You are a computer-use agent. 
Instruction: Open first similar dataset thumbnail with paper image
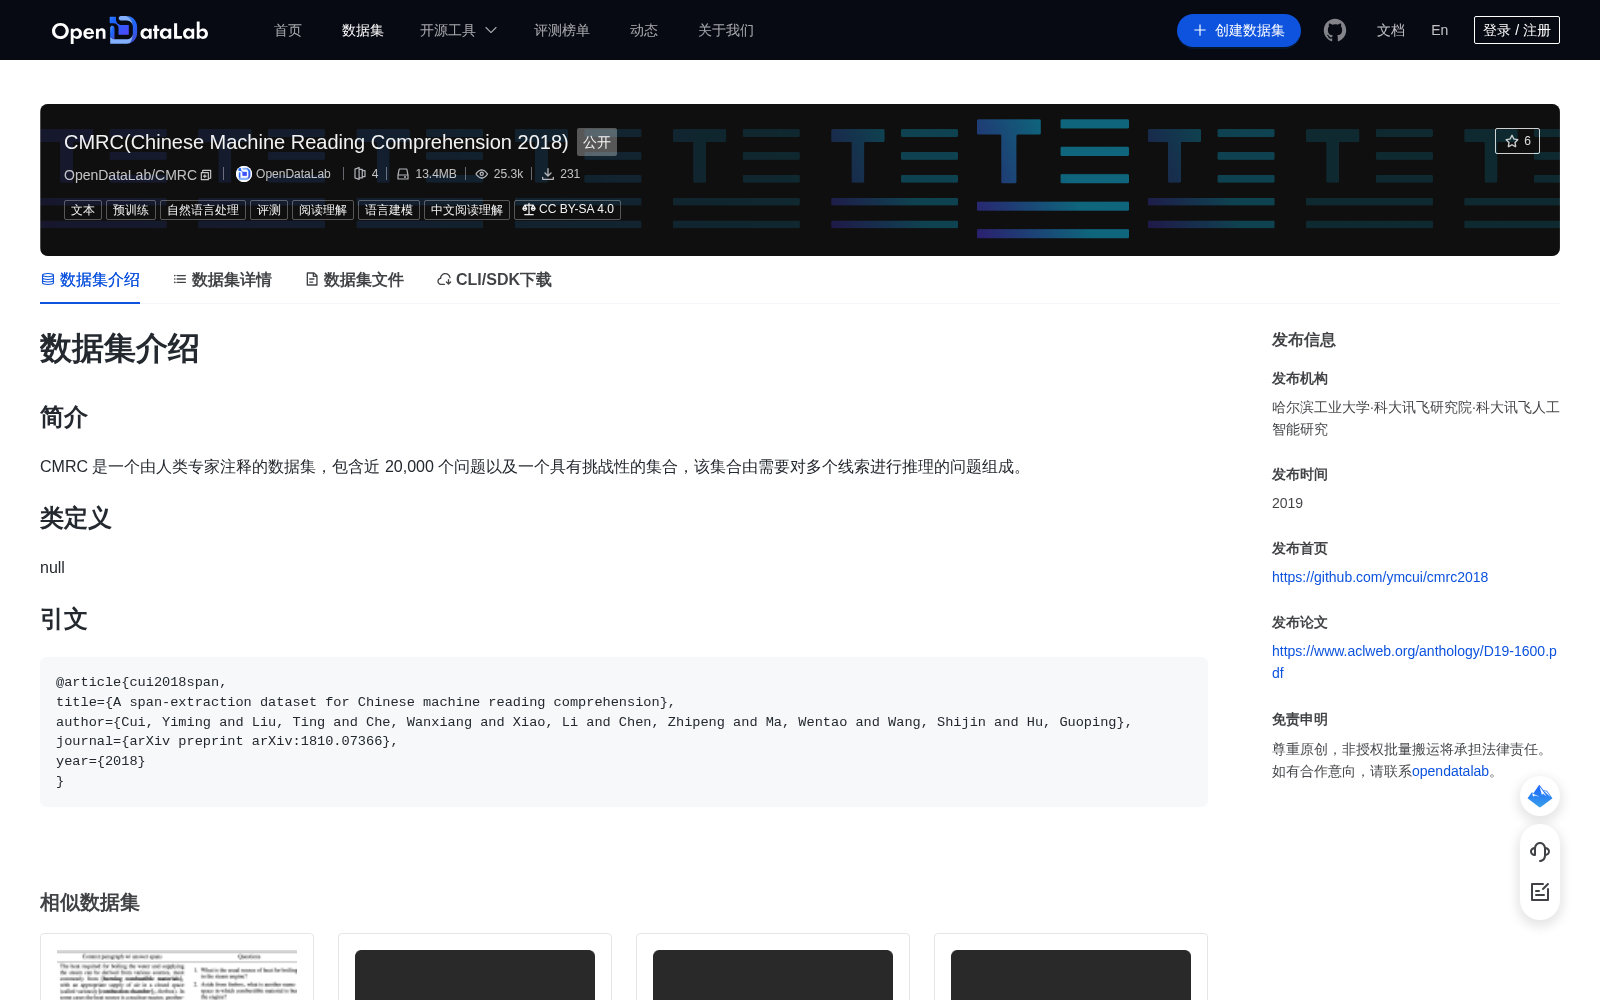click(177, 975)
